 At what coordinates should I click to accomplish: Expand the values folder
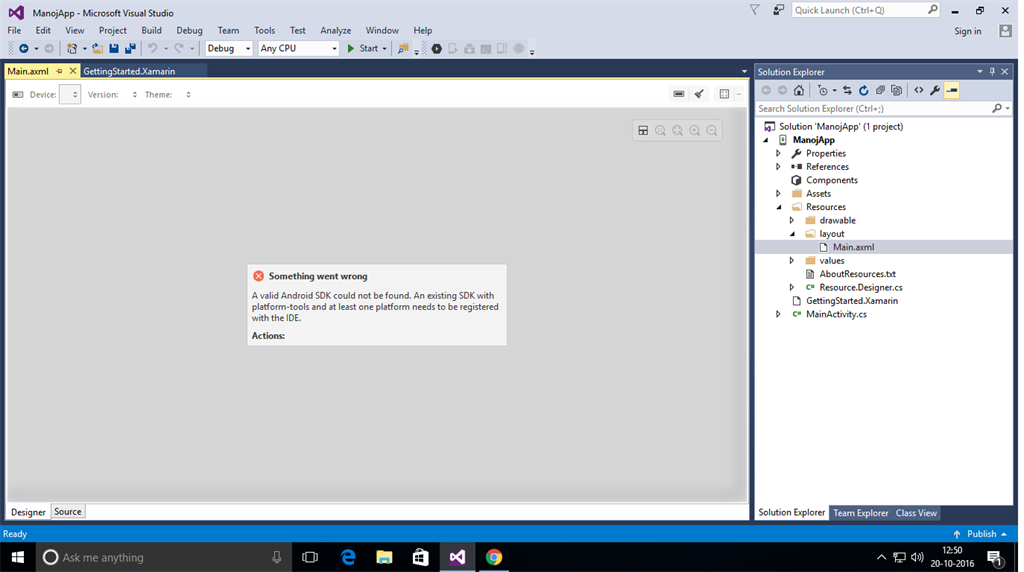tap(792, 261)
